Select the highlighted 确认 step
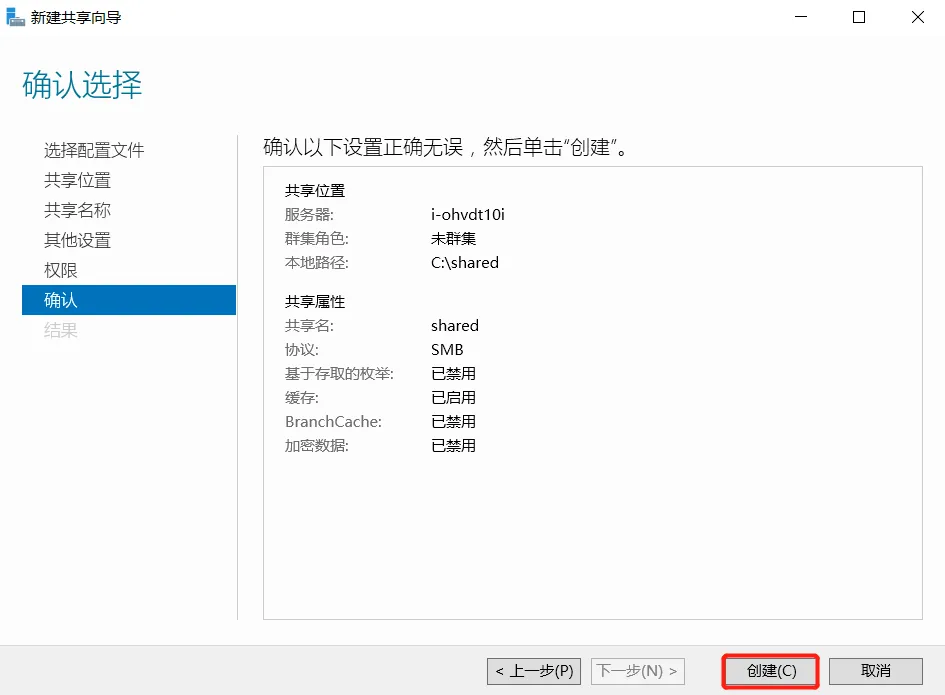 click(x=61, y=300)
